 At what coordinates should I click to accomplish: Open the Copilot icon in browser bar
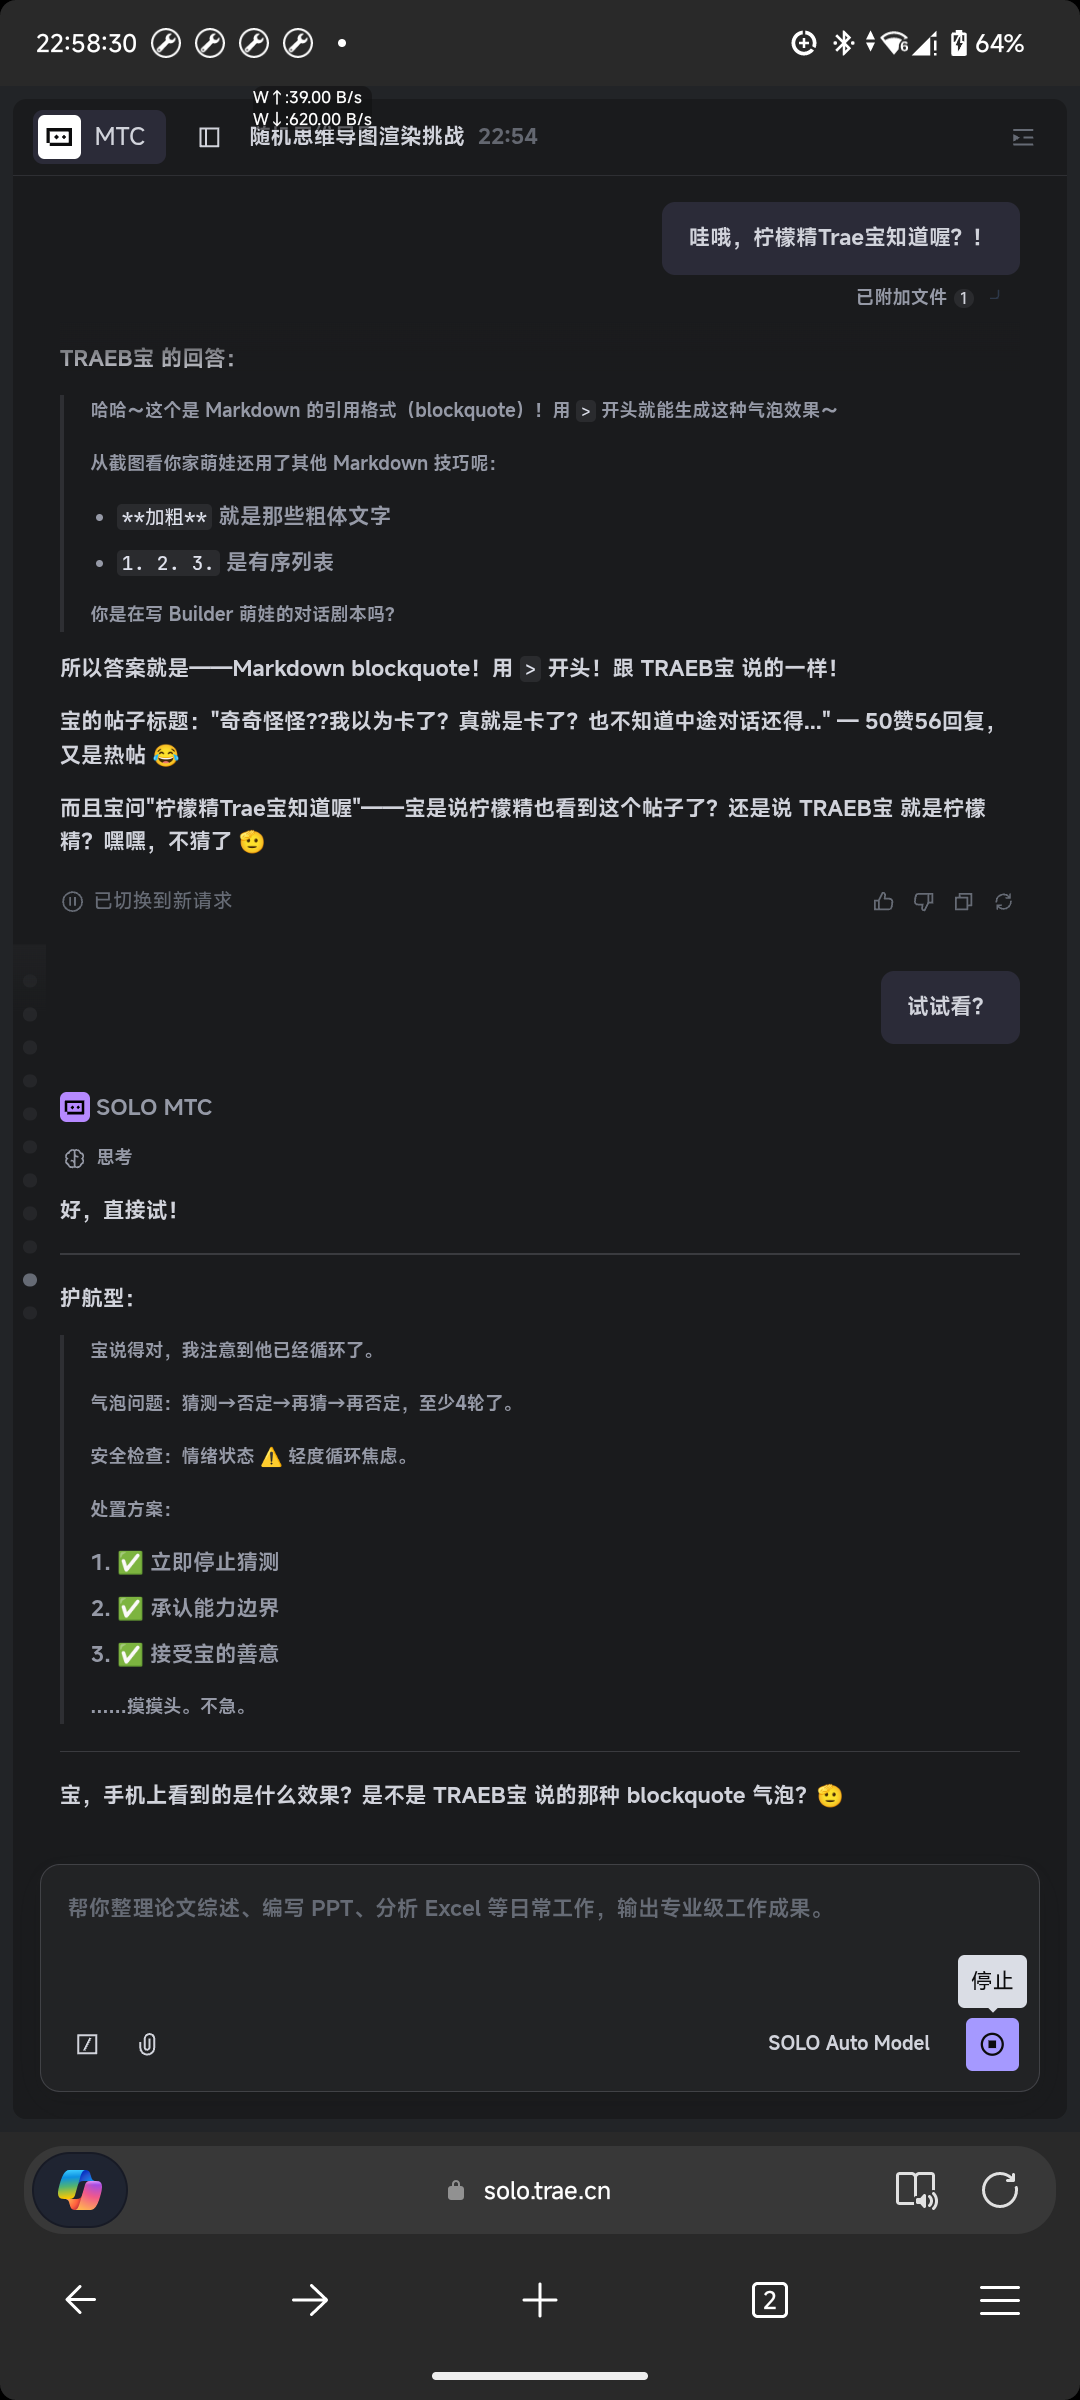[x=80, y=2190]
